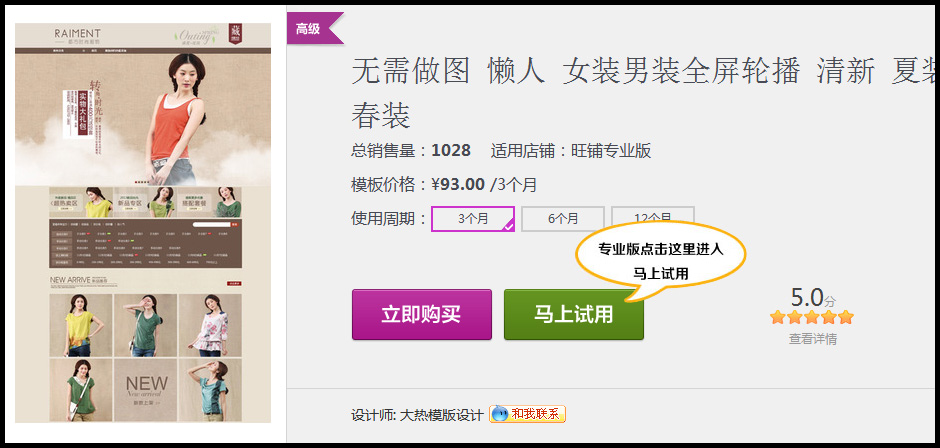Select the 12个月 usage period option

point(653,215)
